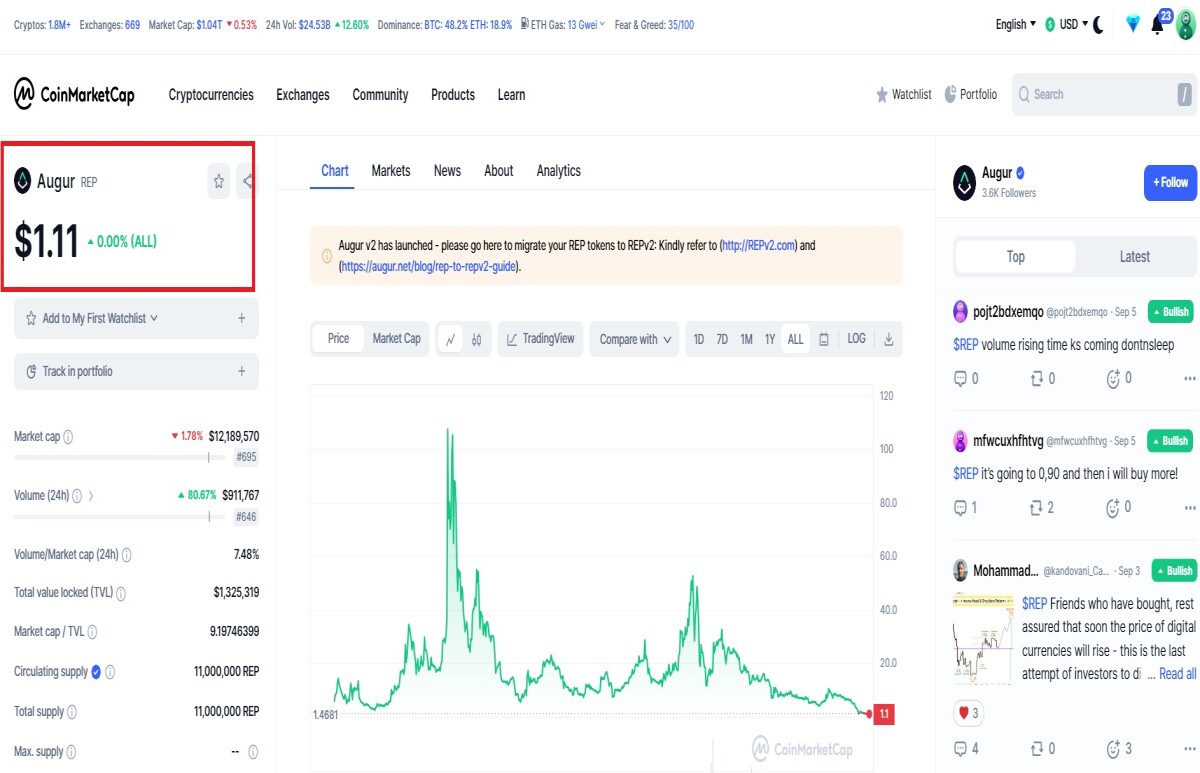Viewport: 1200px width, 773px height.
Task: Click repost icon on pojt2bdxemqo post
Action: tap(1036, 378)
